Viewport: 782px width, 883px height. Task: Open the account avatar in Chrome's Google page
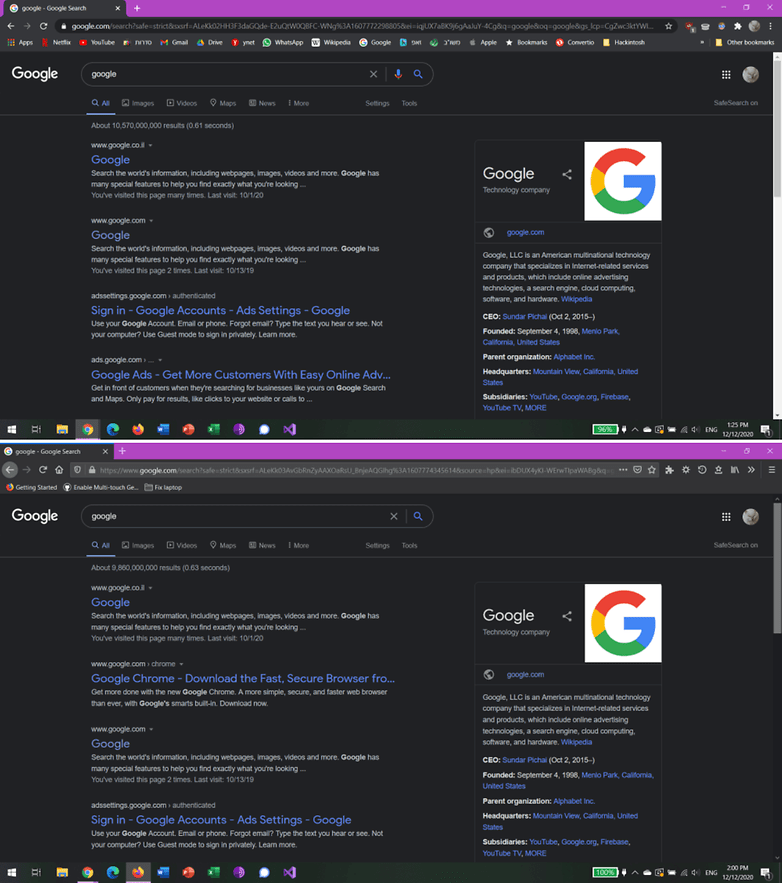(x=750, y=74)
